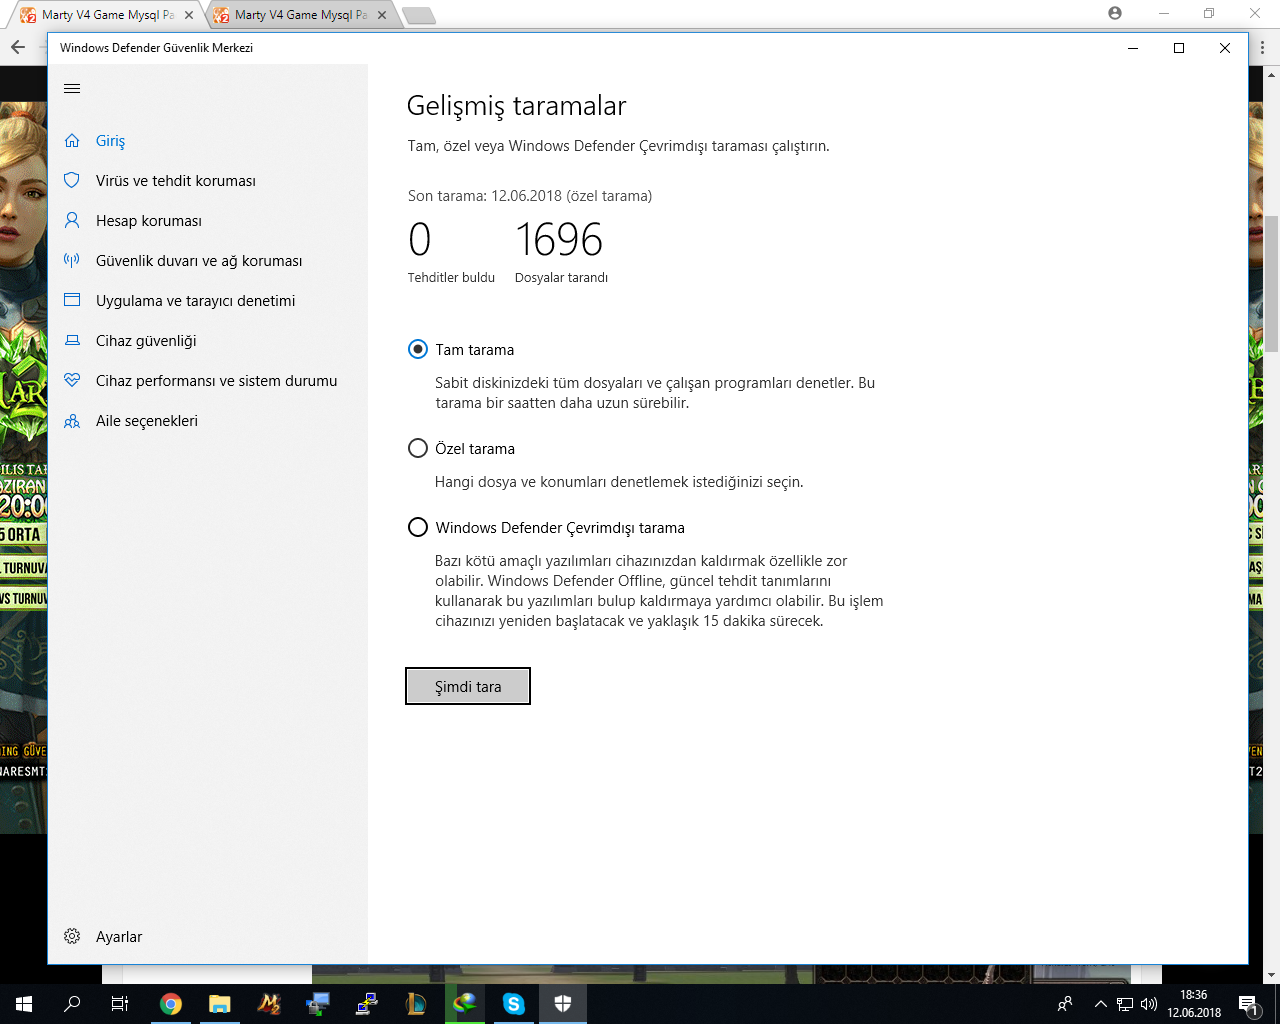Open the Metin2 M icon on taskbar
1280x1024 pixels.
click(269, 1004)
